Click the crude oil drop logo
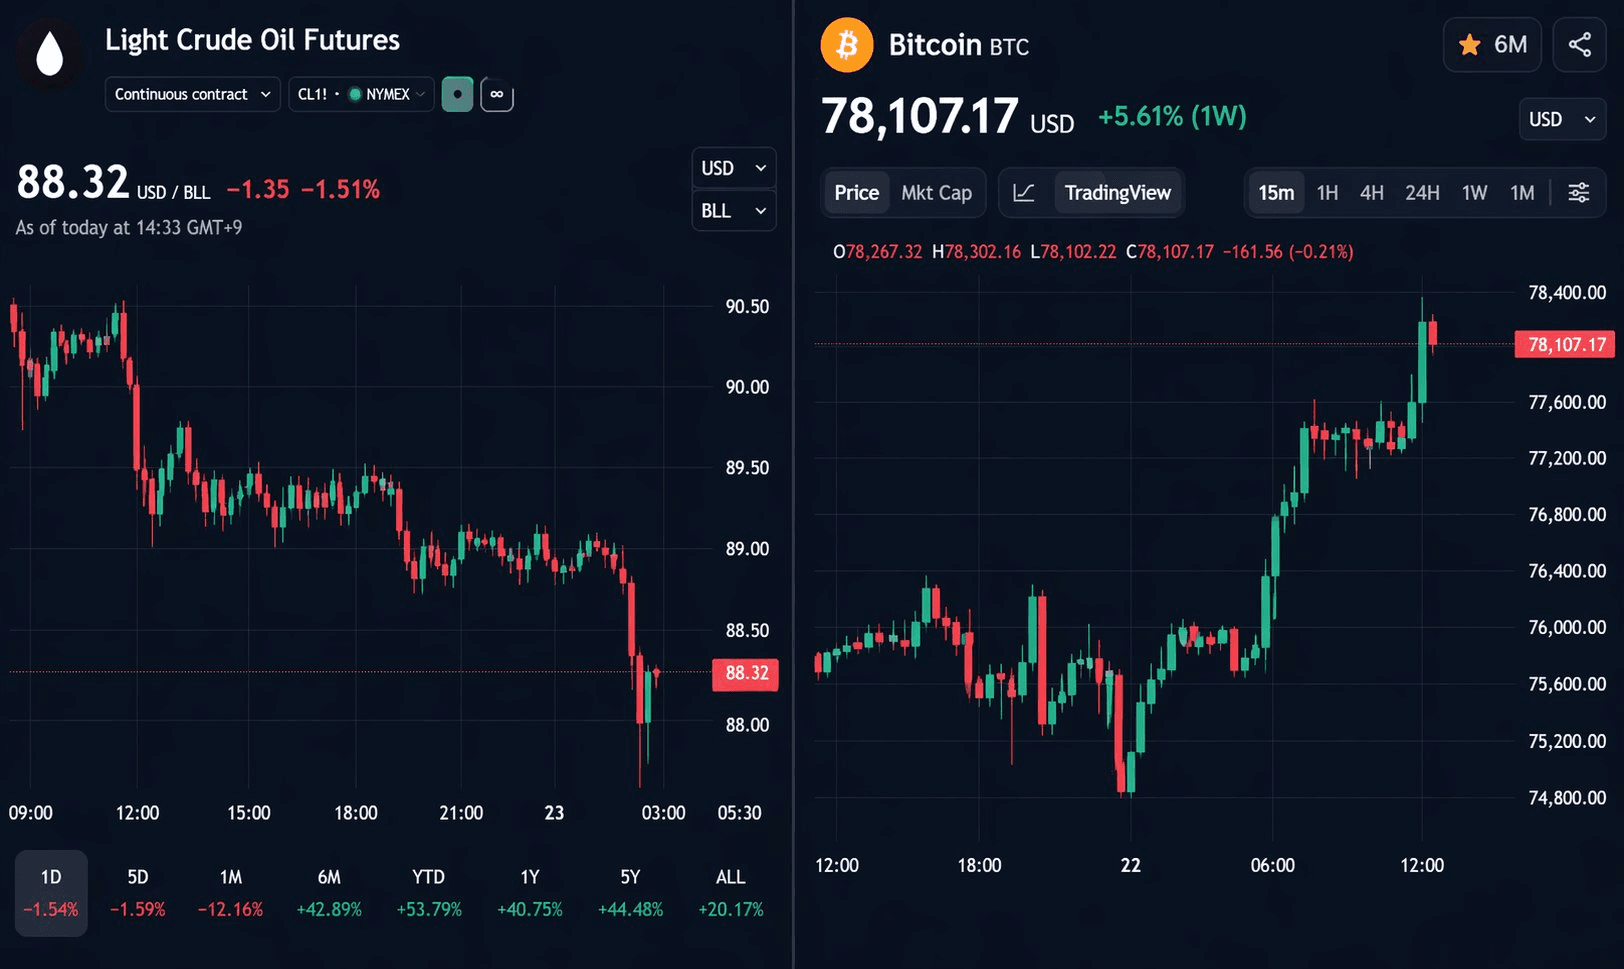This screenshot has width=1624, height=969. pyautogui.click(x=49, y=55)
